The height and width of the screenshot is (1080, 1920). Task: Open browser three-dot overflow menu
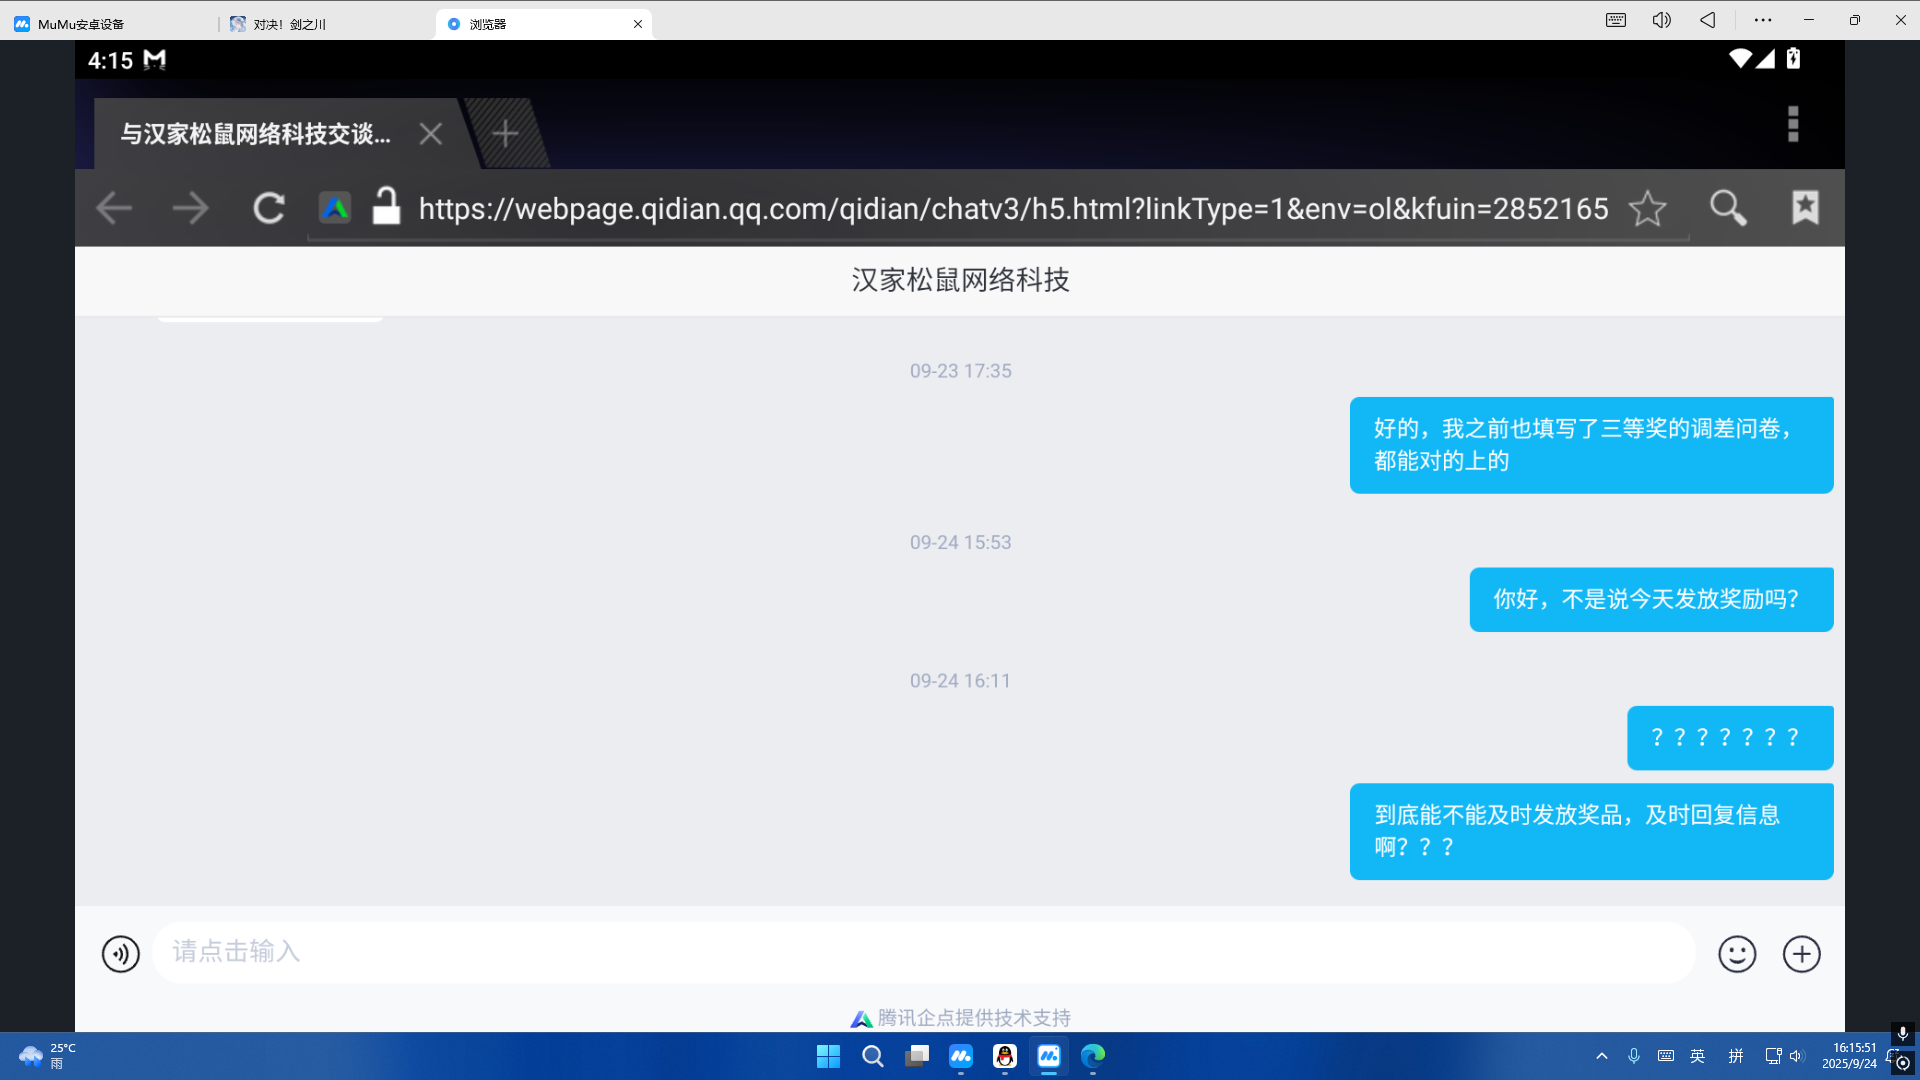pyautogui.click(x=1793, y=124)
